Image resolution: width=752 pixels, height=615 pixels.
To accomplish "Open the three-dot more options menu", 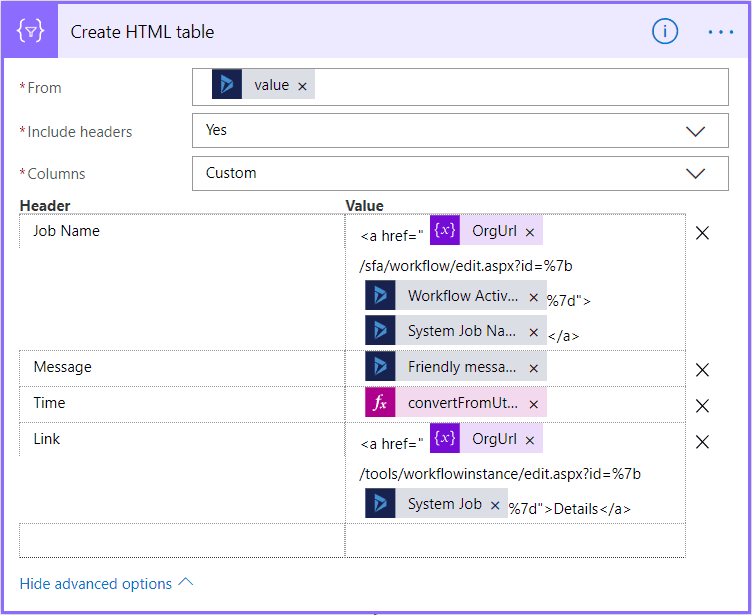I will 720,32.
